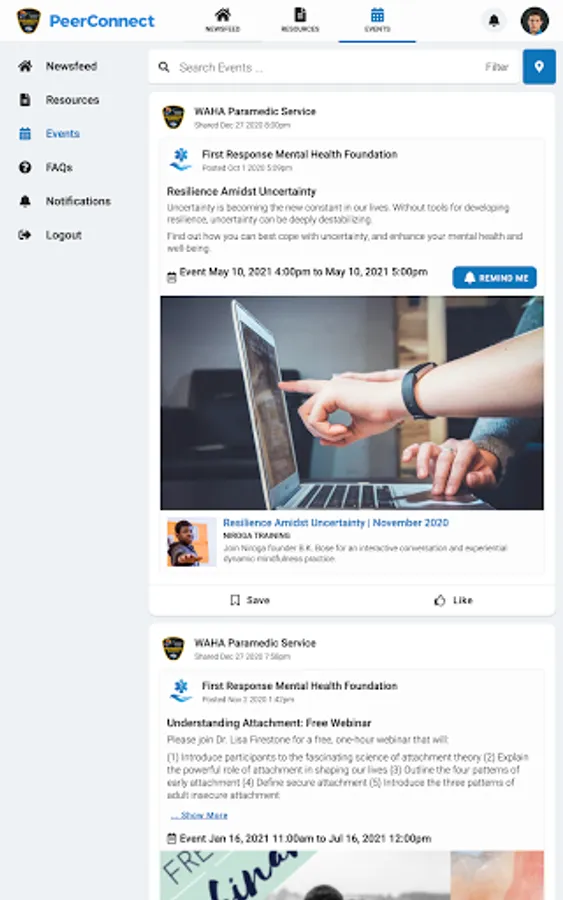Click the Remind Me button
The width and height of the screenshot is (563, 900).
pyautogui.click(x=494, y=278)
